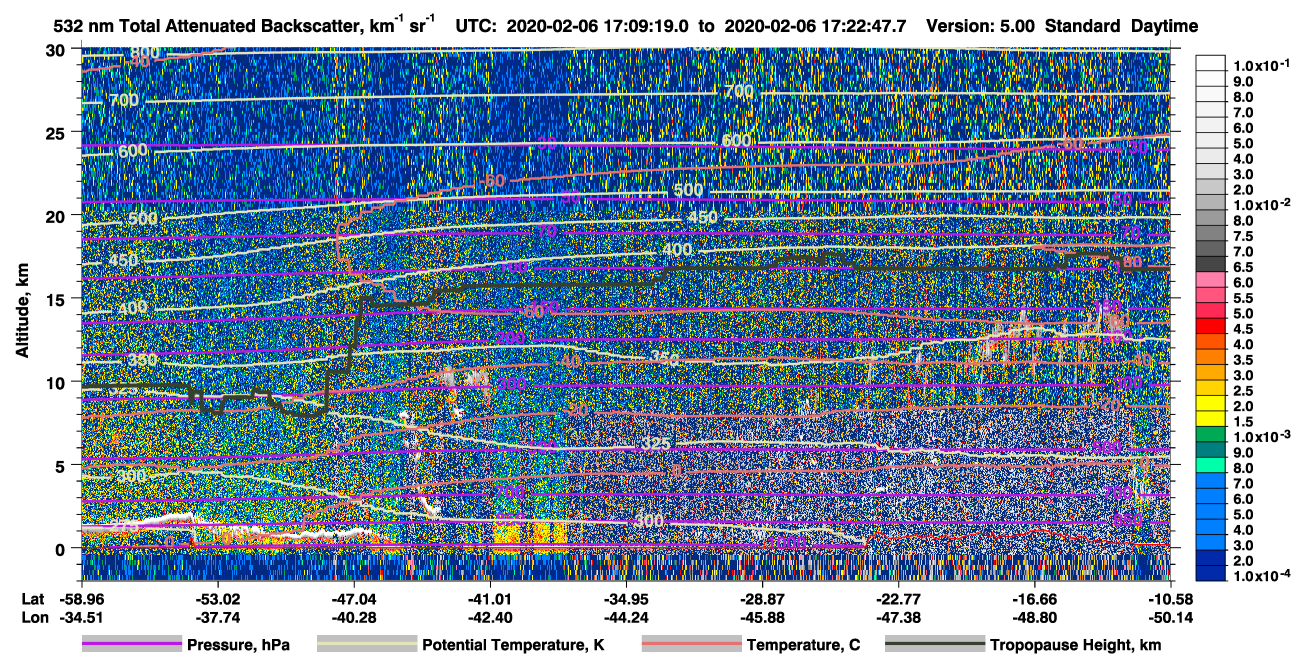Image resolution: width=1300 pixels, height=667 pixels.
Task: Click the Tropopause Height, km legend label
Action: (1075, 645)
